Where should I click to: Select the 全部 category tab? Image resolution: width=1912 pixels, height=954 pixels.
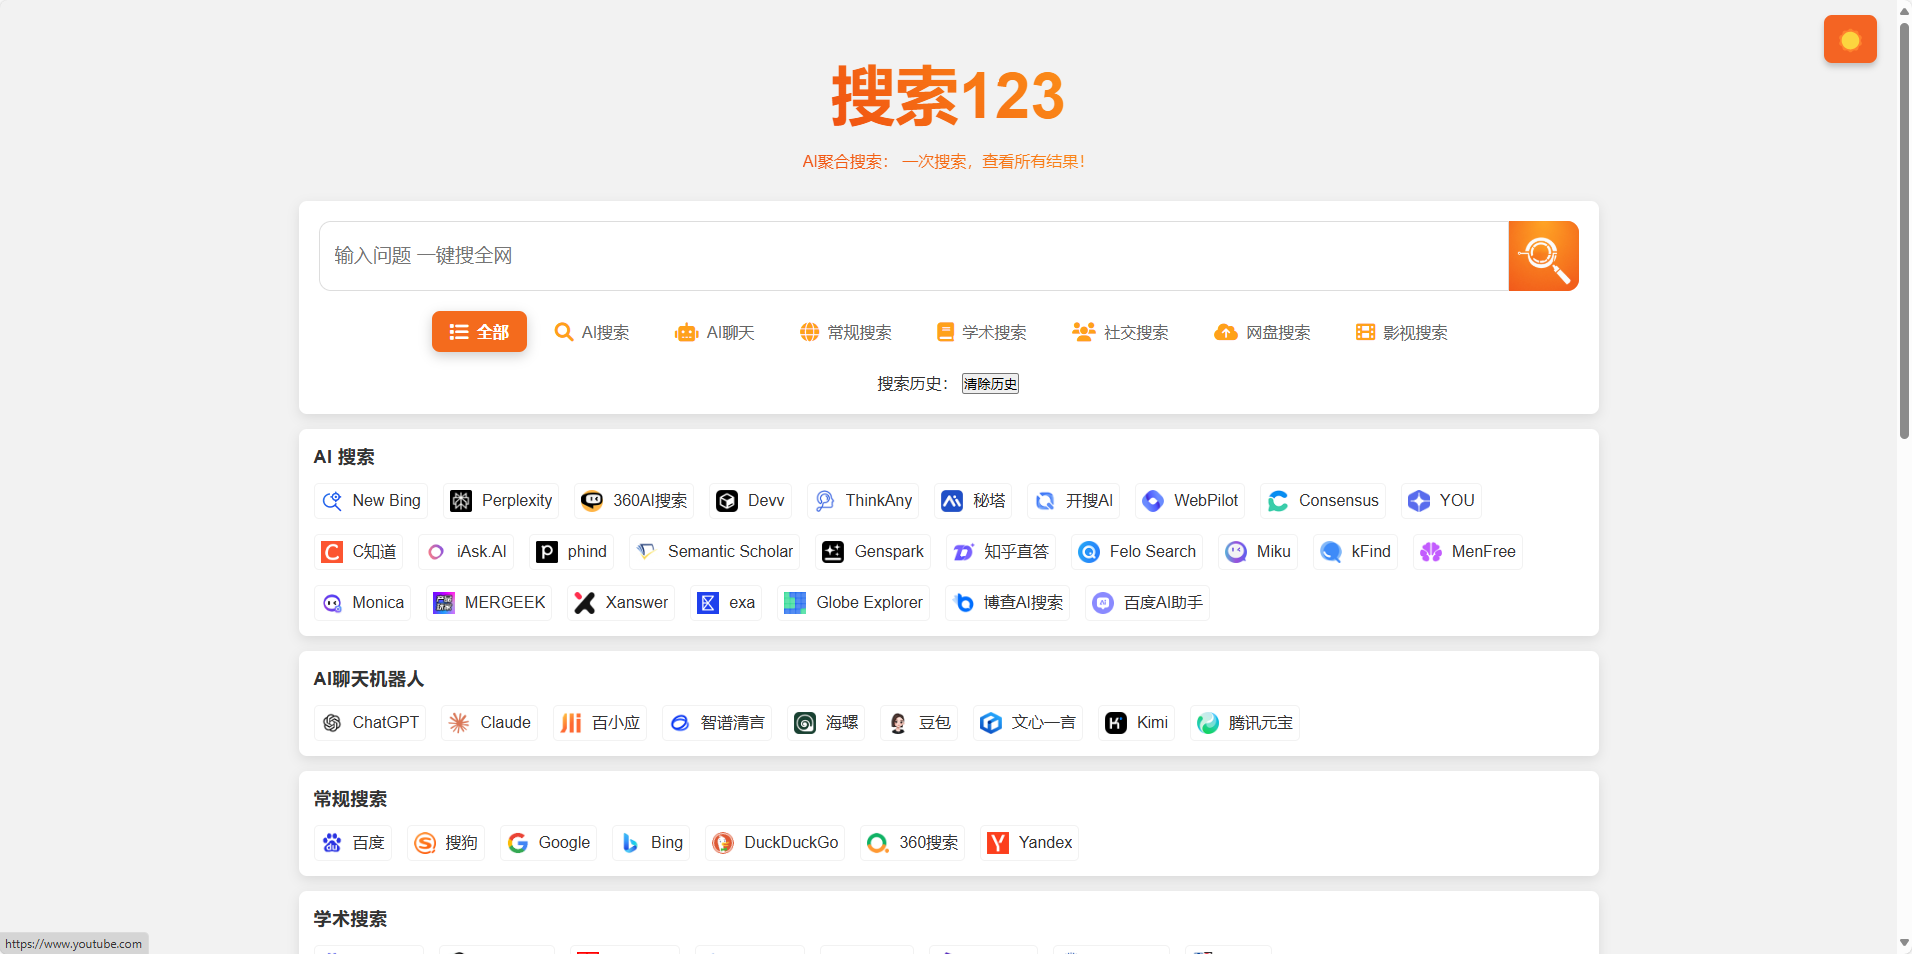click(x=479, y=332)
